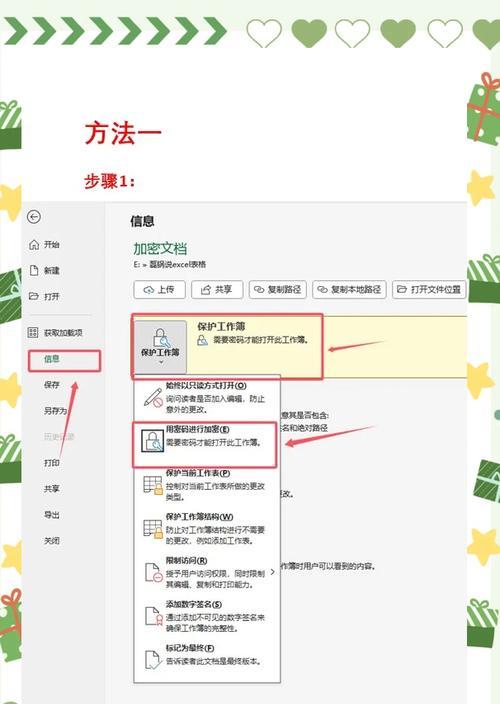The height and width of the screenshot is (704, 500).
Task: Click the 复制路径 button
Action: tap(278, 290)
